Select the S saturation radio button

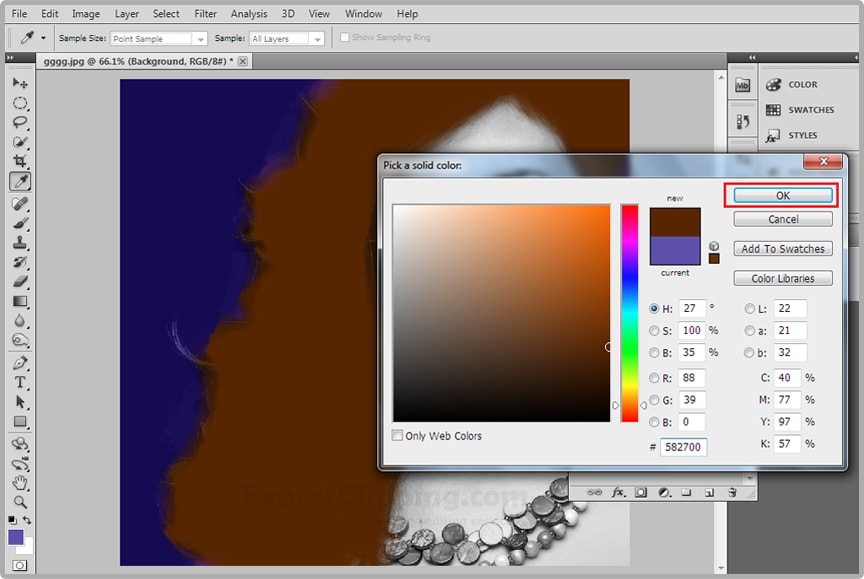(654, 330)
